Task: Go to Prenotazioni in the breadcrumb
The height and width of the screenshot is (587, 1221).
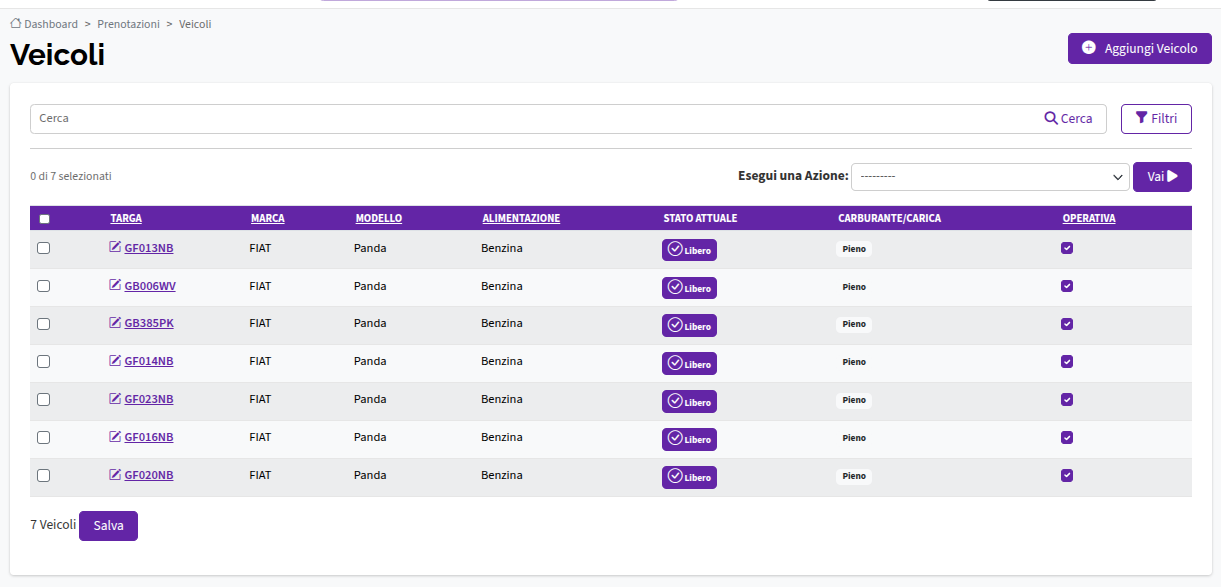Action: (128, 24)
